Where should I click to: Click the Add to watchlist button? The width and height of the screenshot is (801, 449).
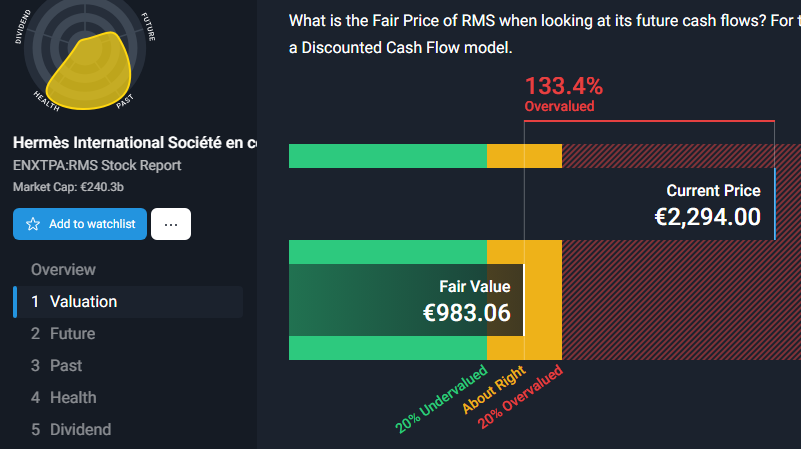coord(80,224)
